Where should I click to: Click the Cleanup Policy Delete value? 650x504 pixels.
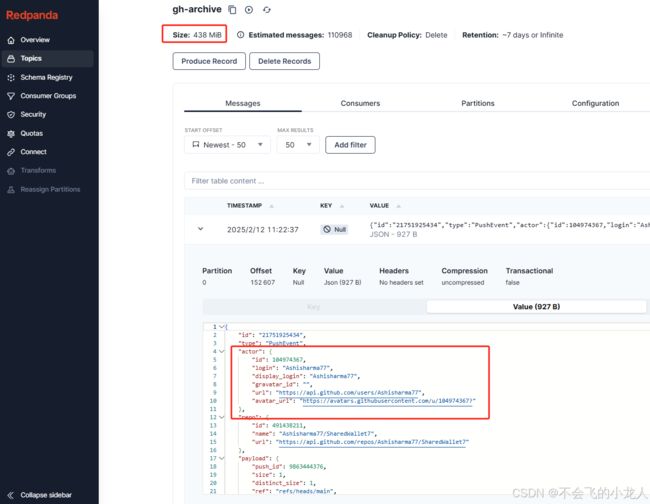436,35
